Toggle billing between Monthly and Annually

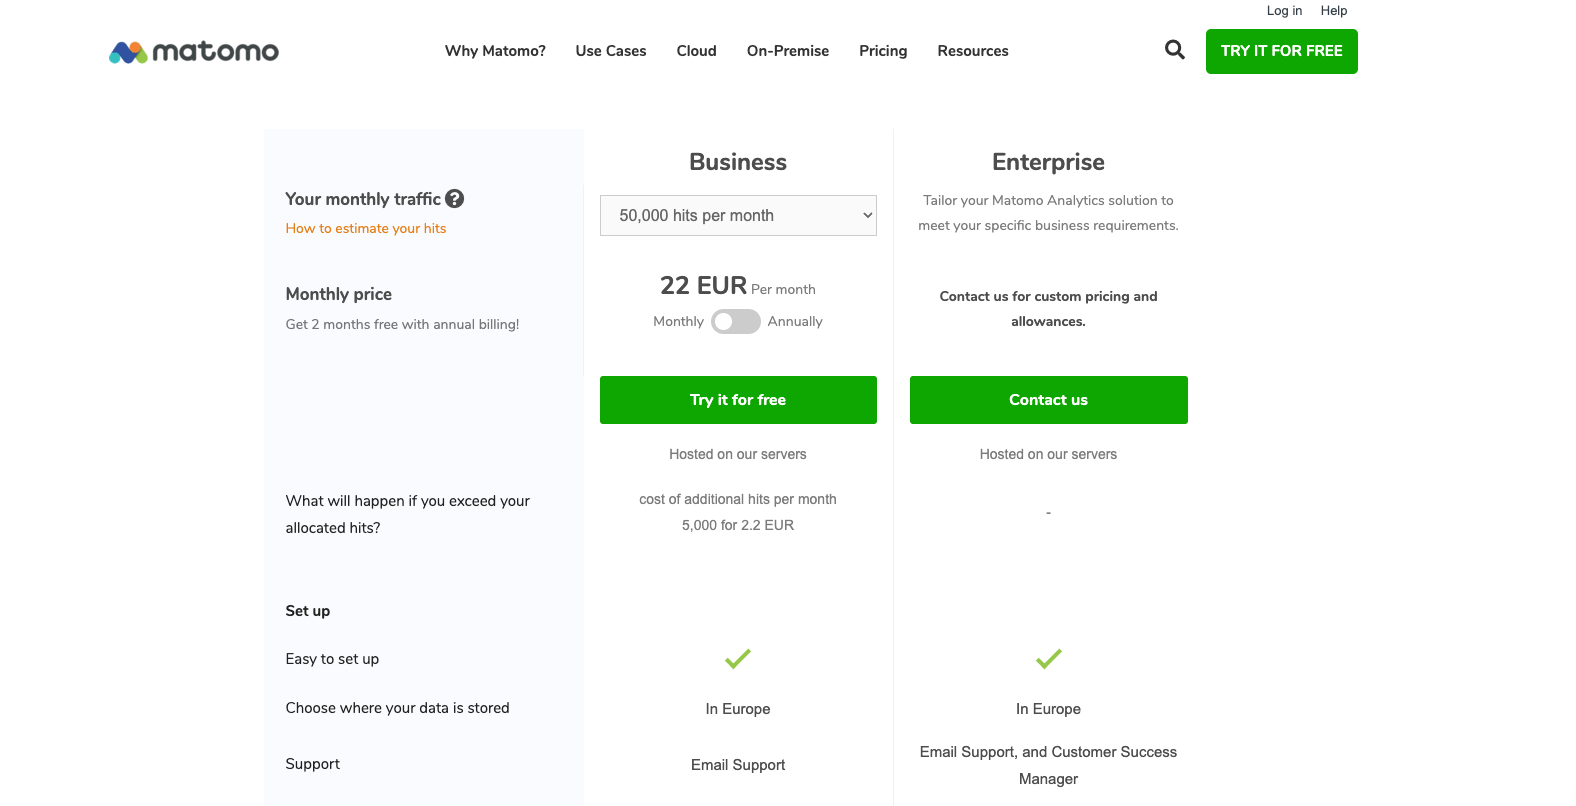tap(736, 322)
